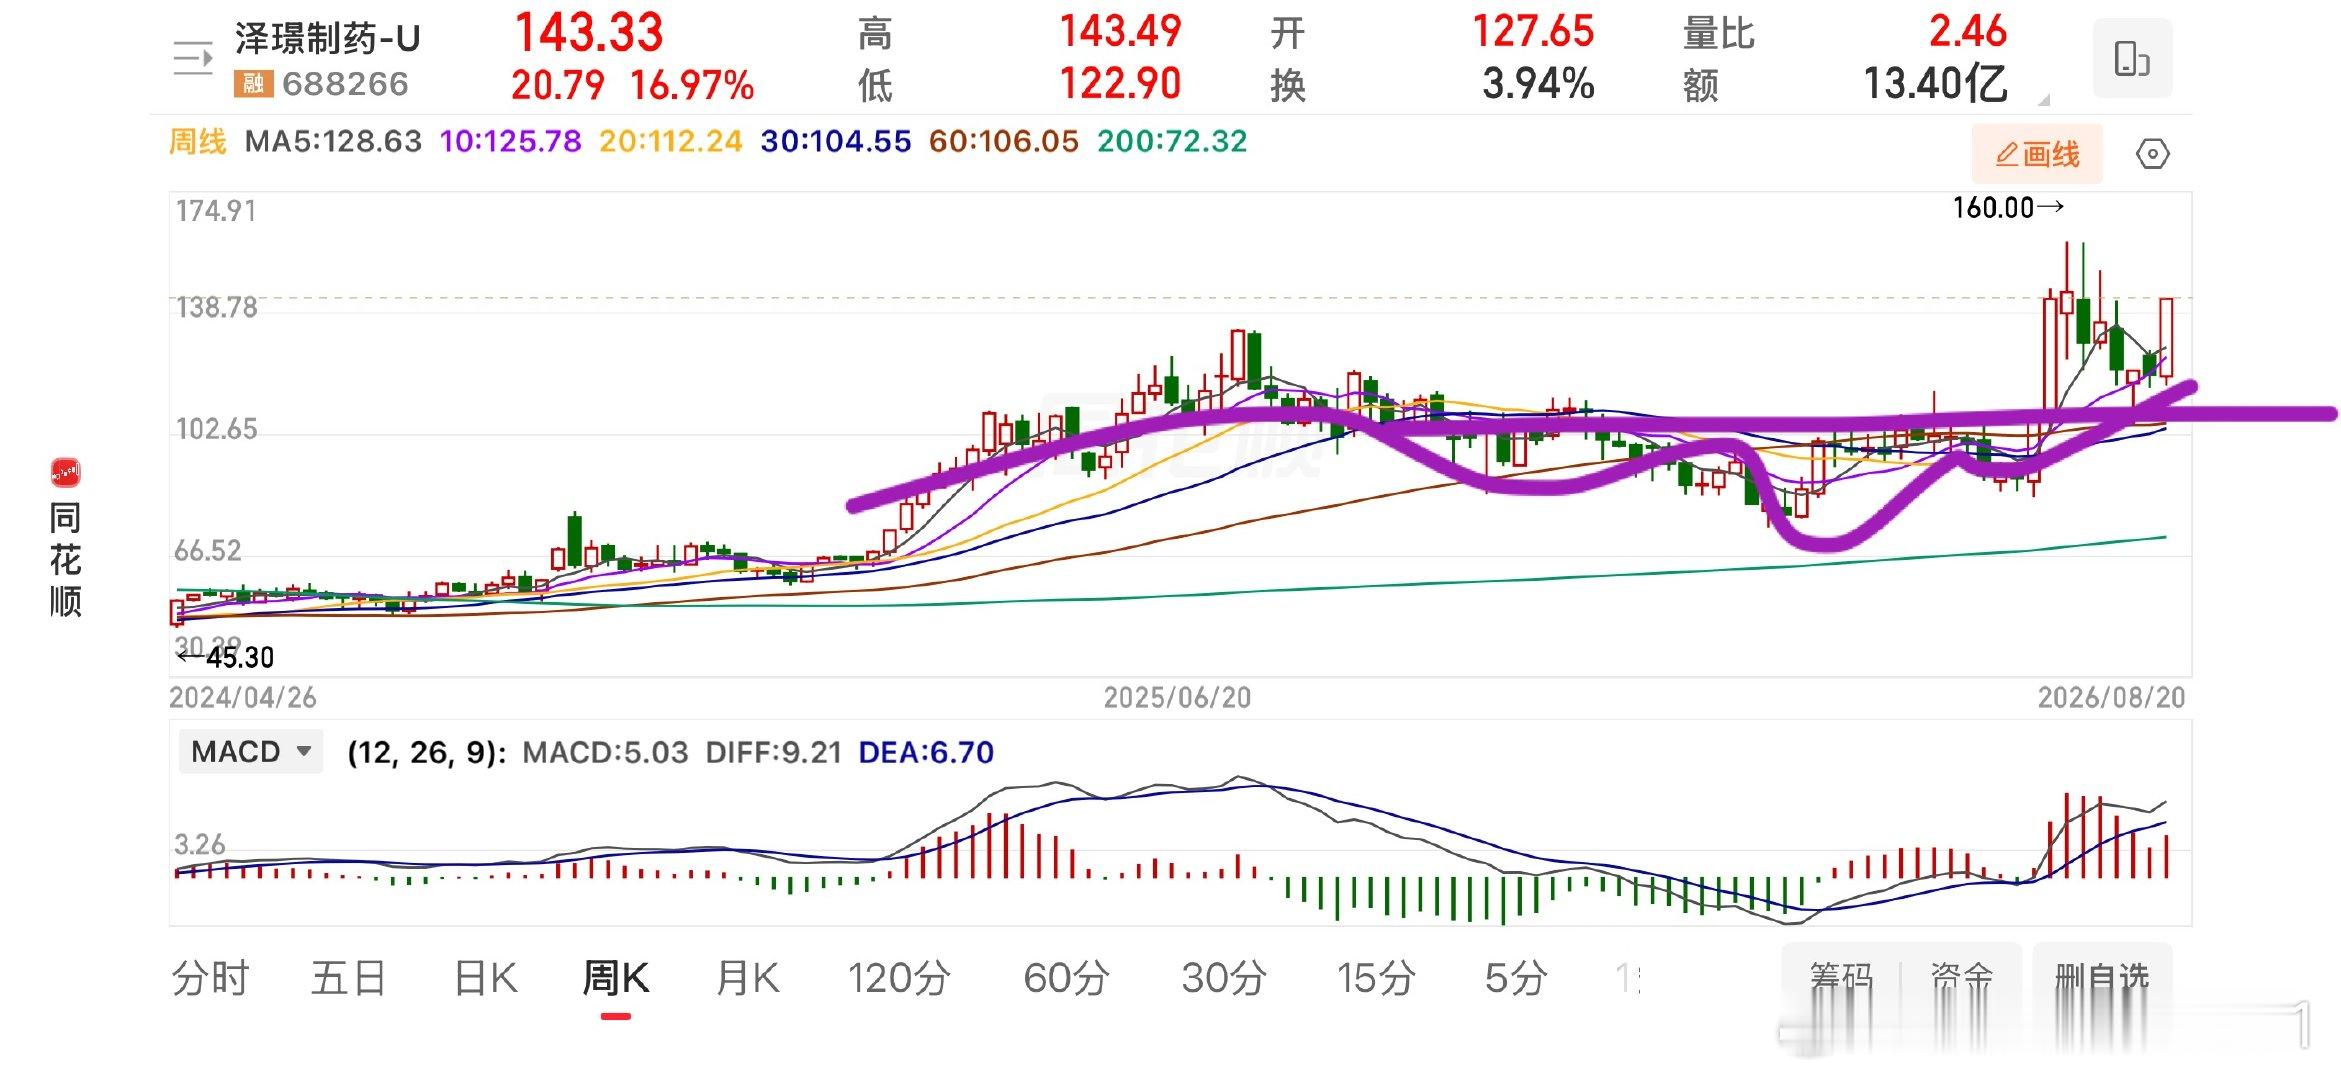Tap the MA5:128.63 indicator value
Screen dimensions: 2341x1080
334,141
